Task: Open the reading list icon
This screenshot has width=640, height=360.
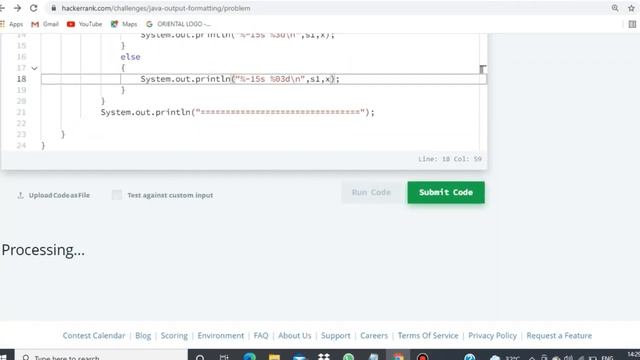Action: (632, 24)
